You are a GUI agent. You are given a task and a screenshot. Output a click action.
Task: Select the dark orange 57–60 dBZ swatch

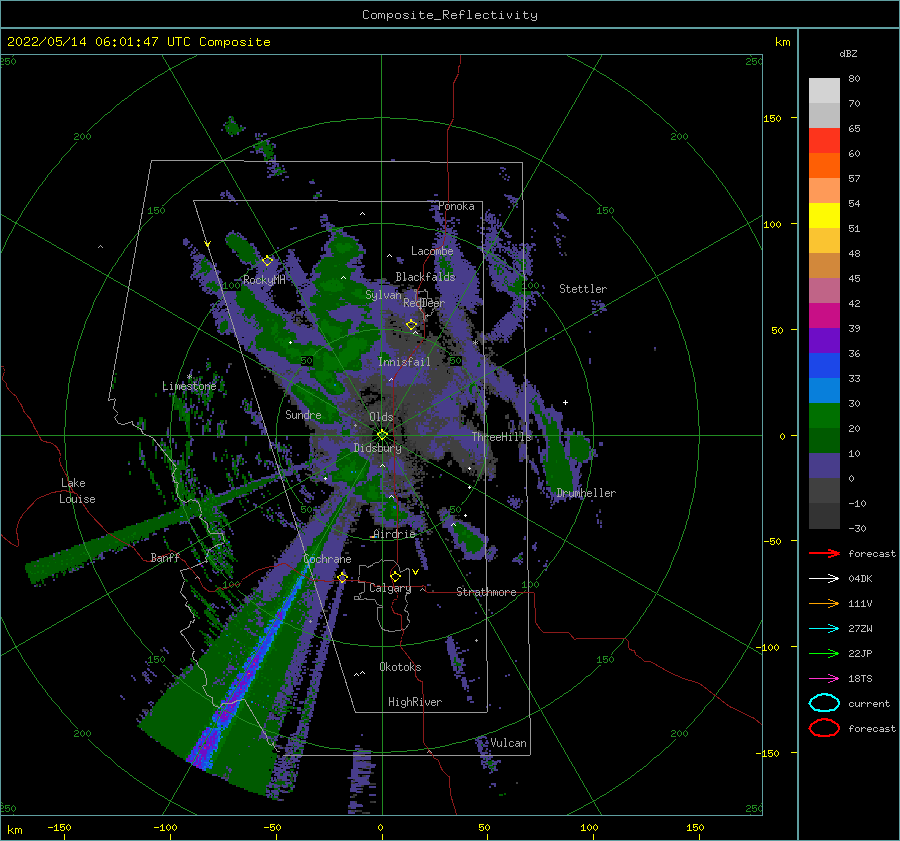pos(824,166)
